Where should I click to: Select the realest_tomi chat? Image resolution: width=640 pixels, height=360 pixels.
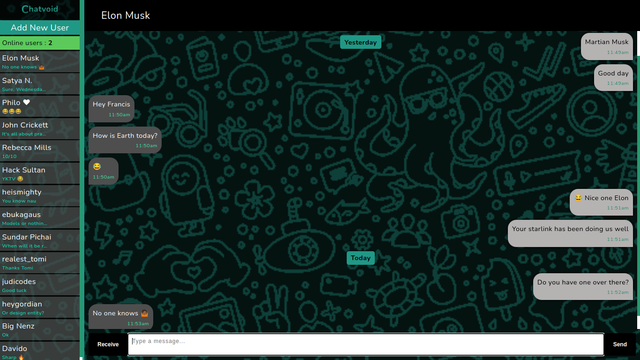[x=40, y=262]
